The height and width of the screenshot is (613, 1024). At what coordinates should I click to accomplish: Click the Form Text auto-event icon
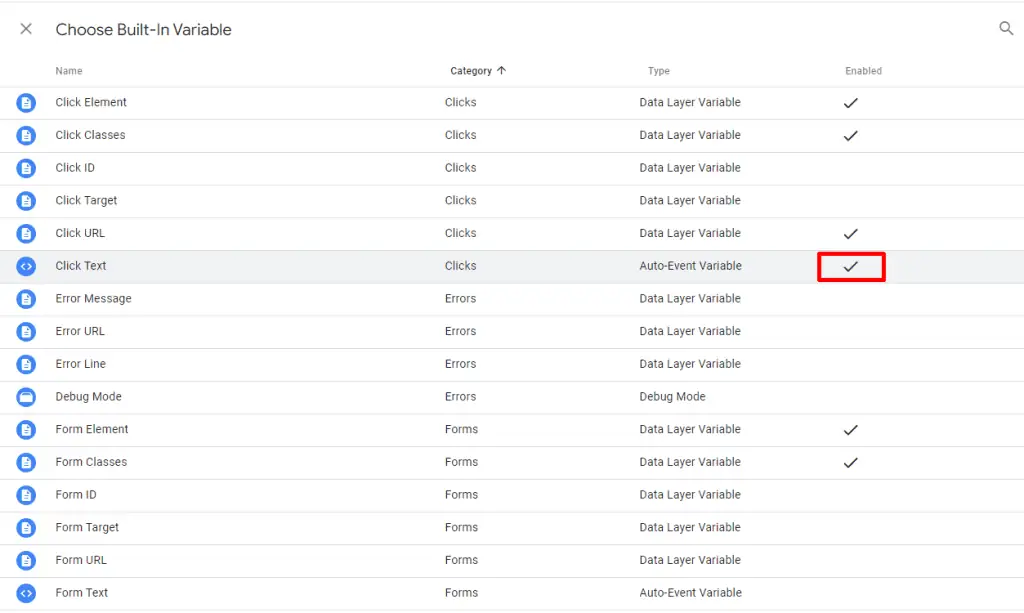(26, 593)
